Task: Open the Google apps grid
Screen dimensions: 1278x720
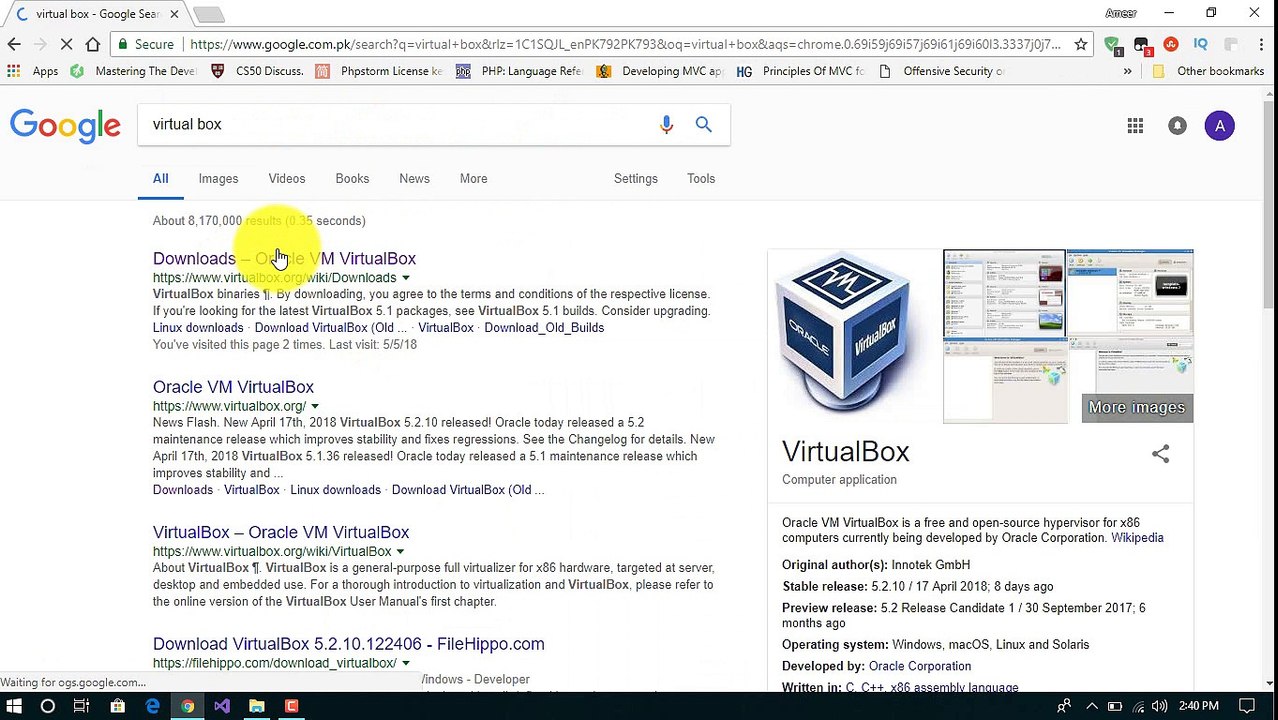Action: pos(1135,126)
